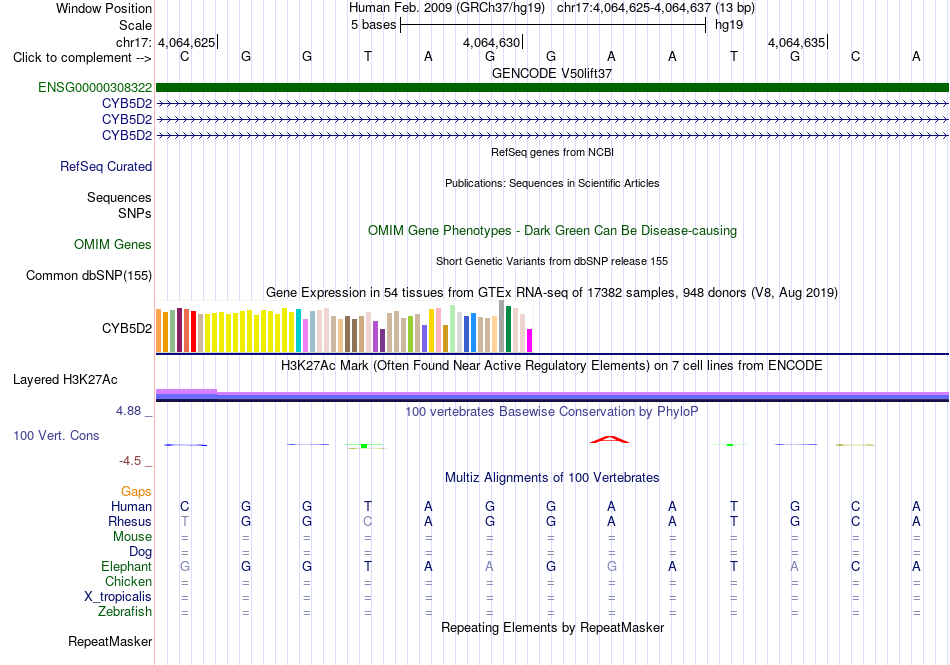The image size is (950, 665).
Task: Open the OMIM Genes track label
Action: 113,245
